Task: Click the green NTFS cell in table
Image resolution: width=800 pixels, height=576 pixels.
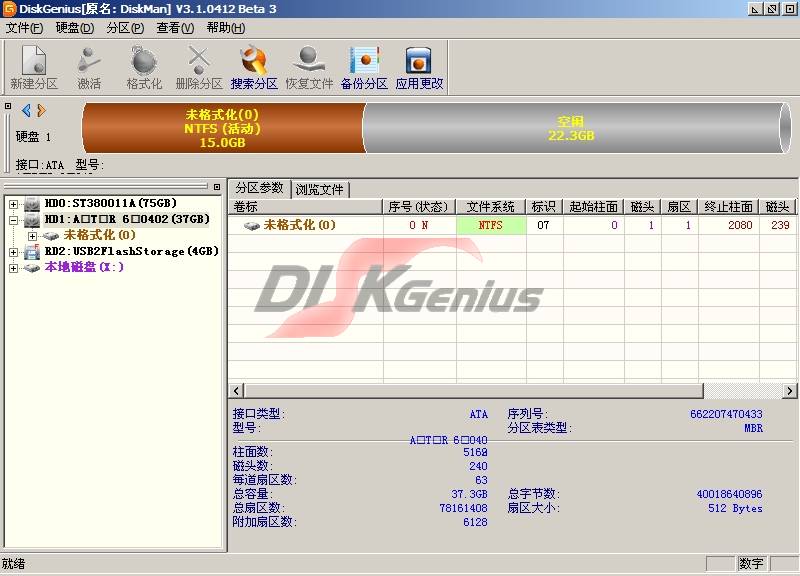Action: pyautogui.click(x=491, y=225)
